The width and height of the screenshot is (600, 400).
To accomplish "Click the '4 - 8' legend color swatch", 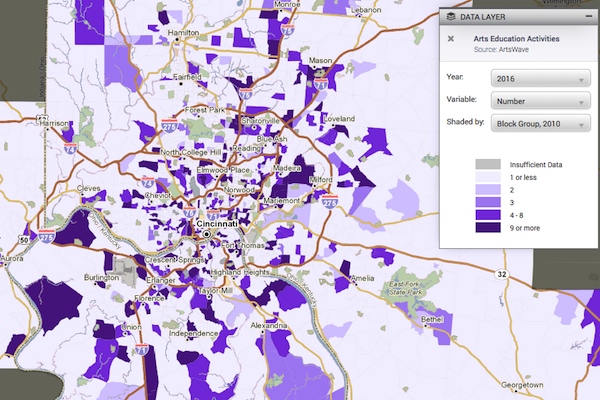I will 486,214.
